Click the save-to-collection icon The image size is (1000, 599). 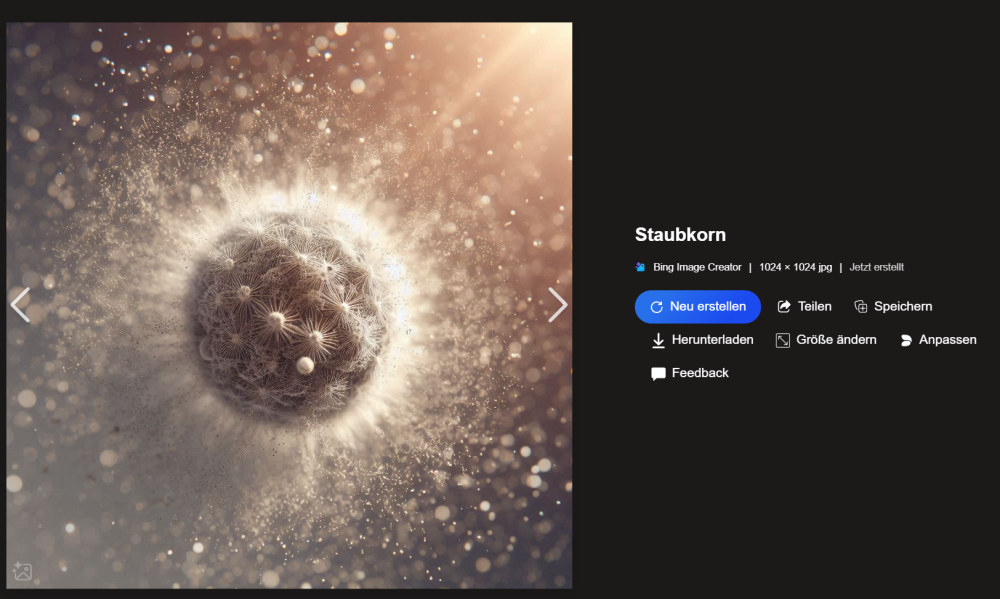click(x=860, y=307)
